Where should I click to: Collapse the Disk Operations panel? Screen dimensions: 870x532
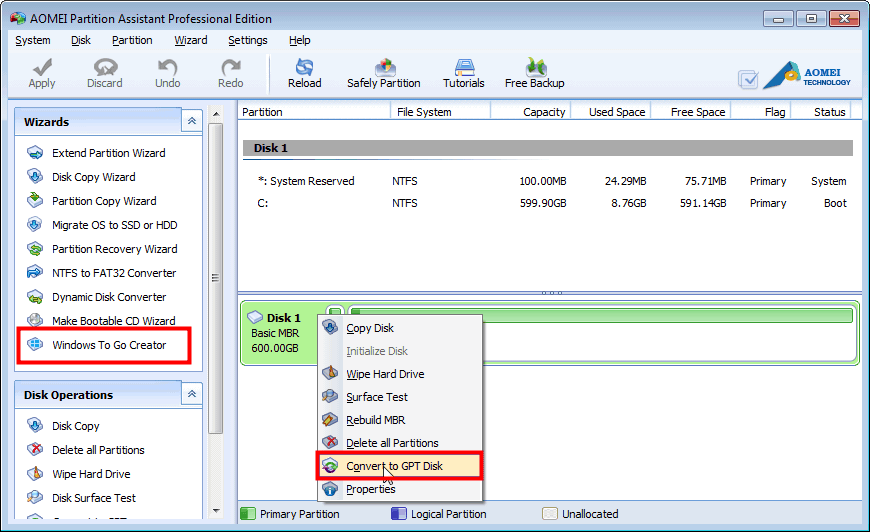pos(191,394)
